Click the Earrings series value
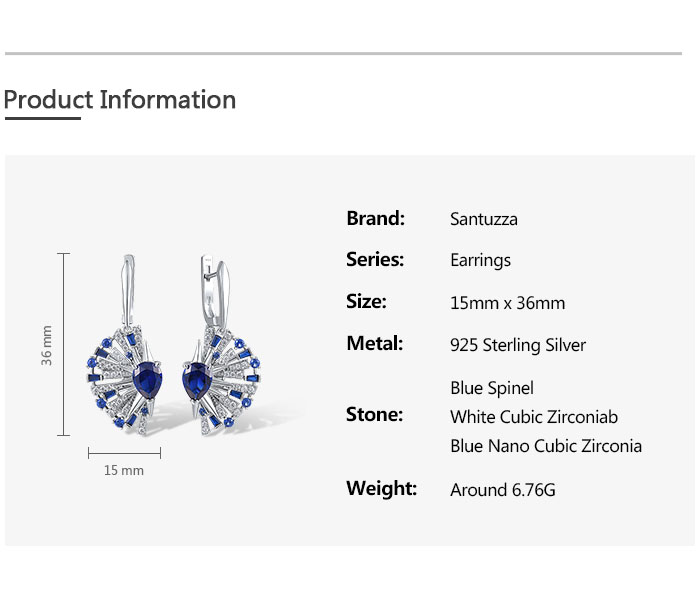Image resolution: width=700 pixels, height=596 pixels. (480, 261)
